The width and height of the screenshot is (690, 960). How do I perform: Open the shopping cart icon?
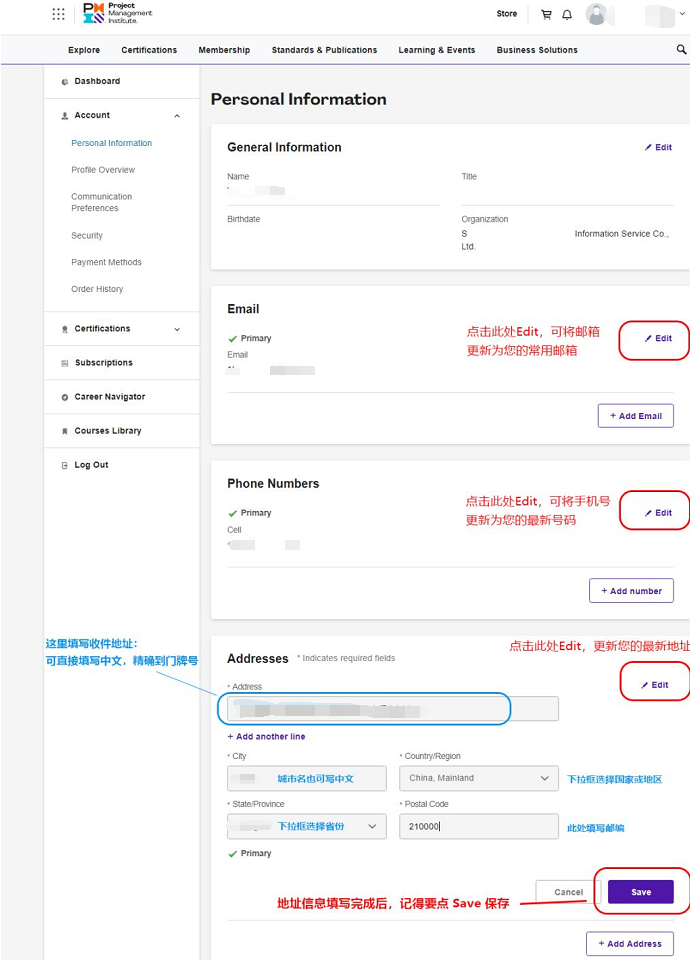[546, 14]
